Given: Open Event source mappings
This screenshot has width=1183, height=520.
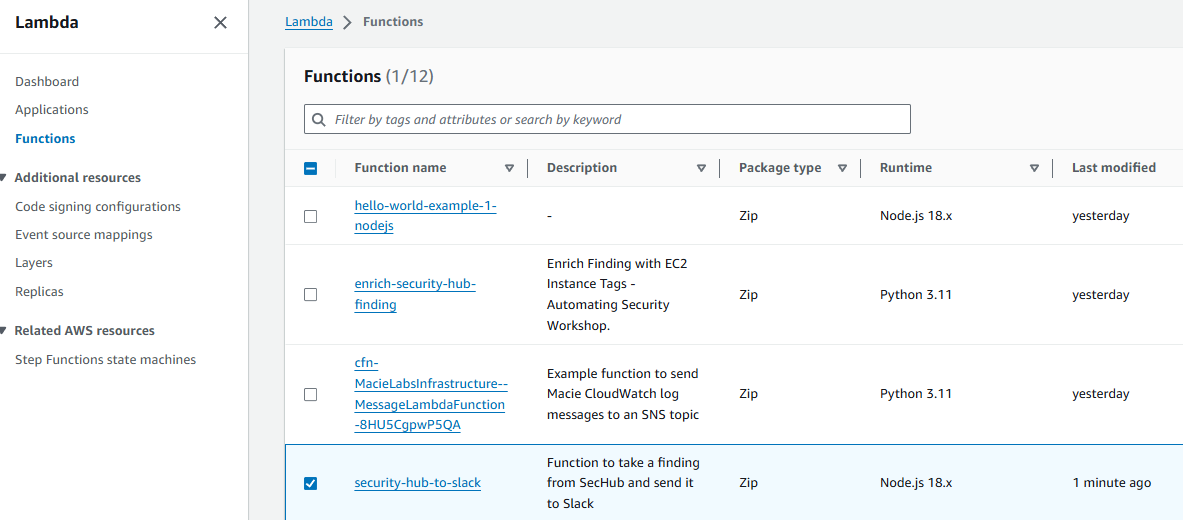Looking at the screenshot, I should point(84,235).
